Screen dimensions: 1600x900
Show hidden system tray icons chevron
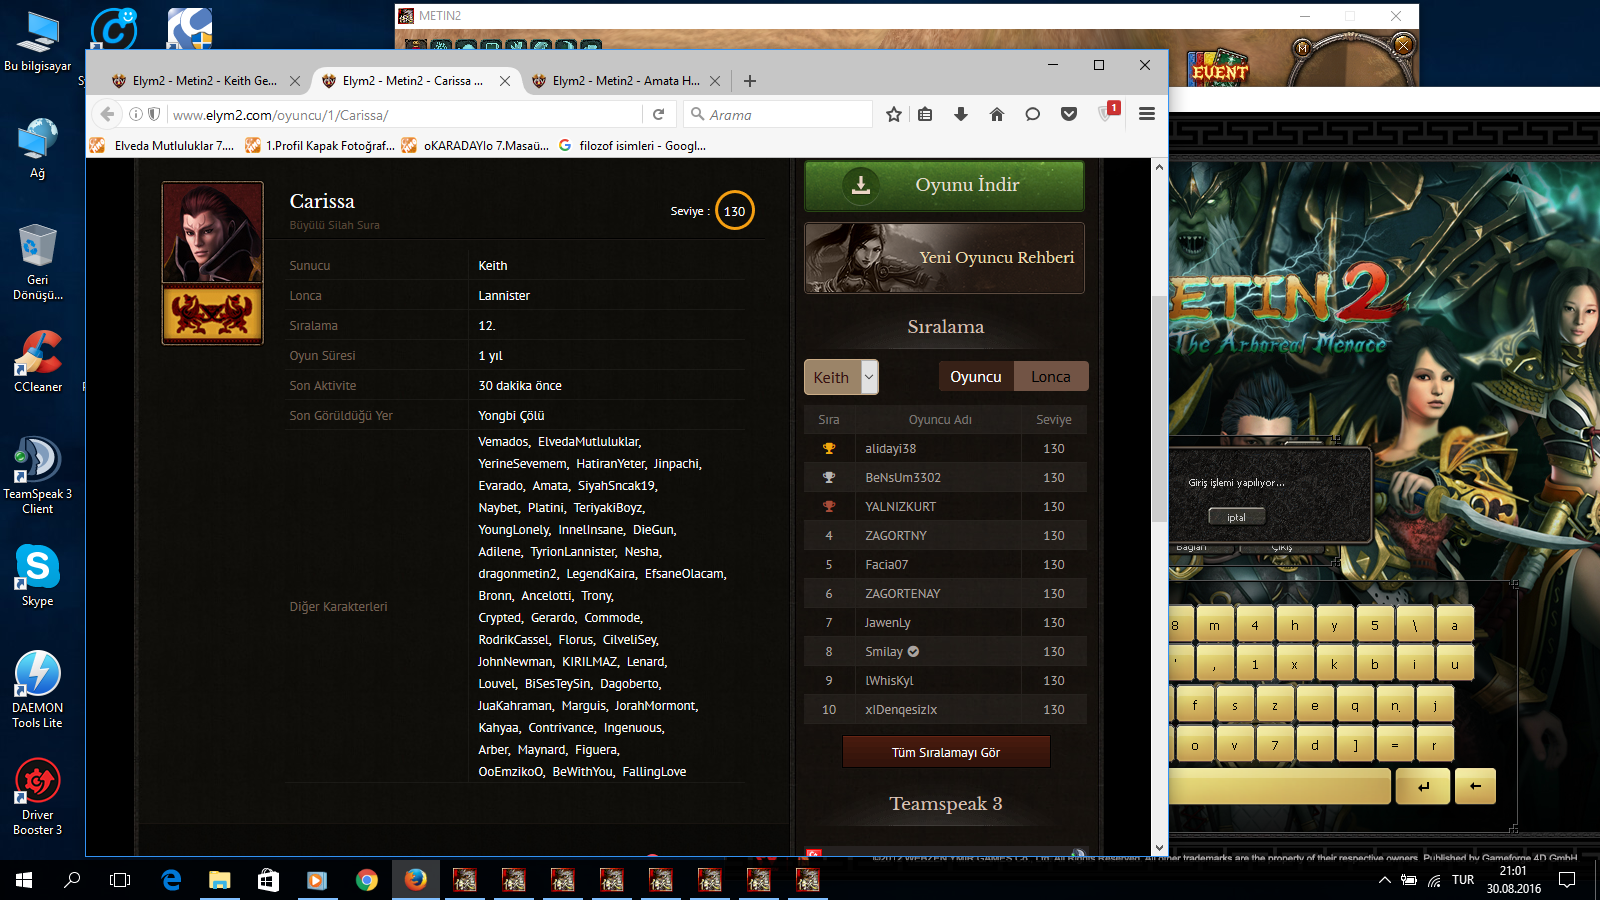point(1384,880)
